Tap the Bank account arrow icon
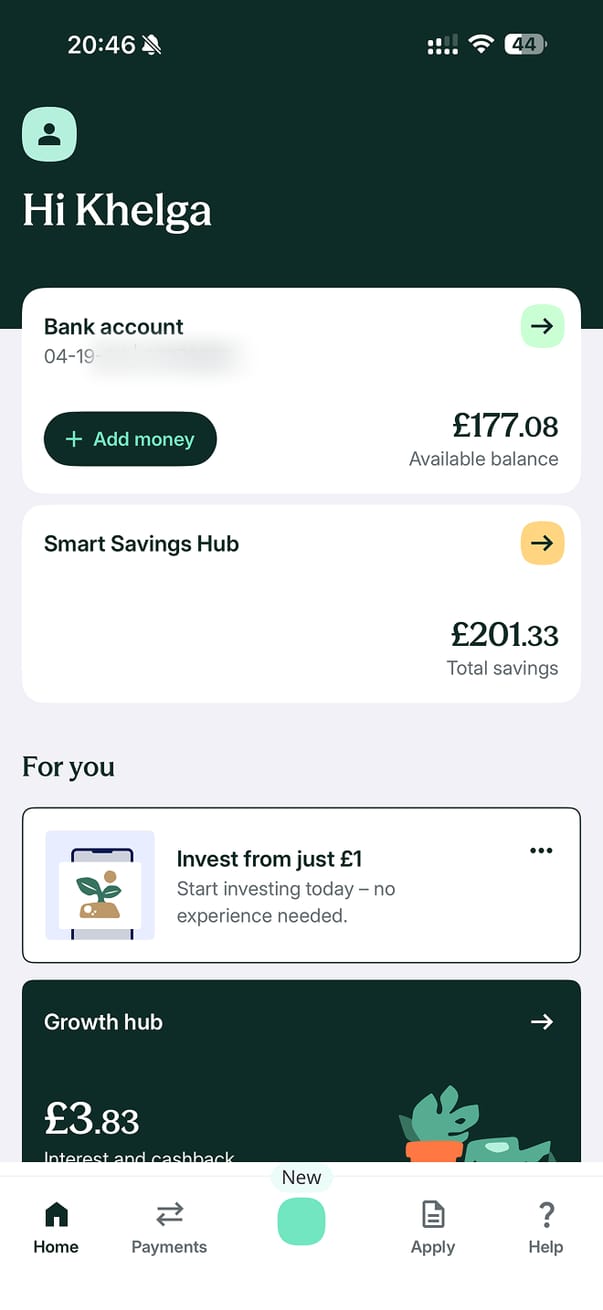603x1310 pixels. pyautogui.click(x=542, y=326)
